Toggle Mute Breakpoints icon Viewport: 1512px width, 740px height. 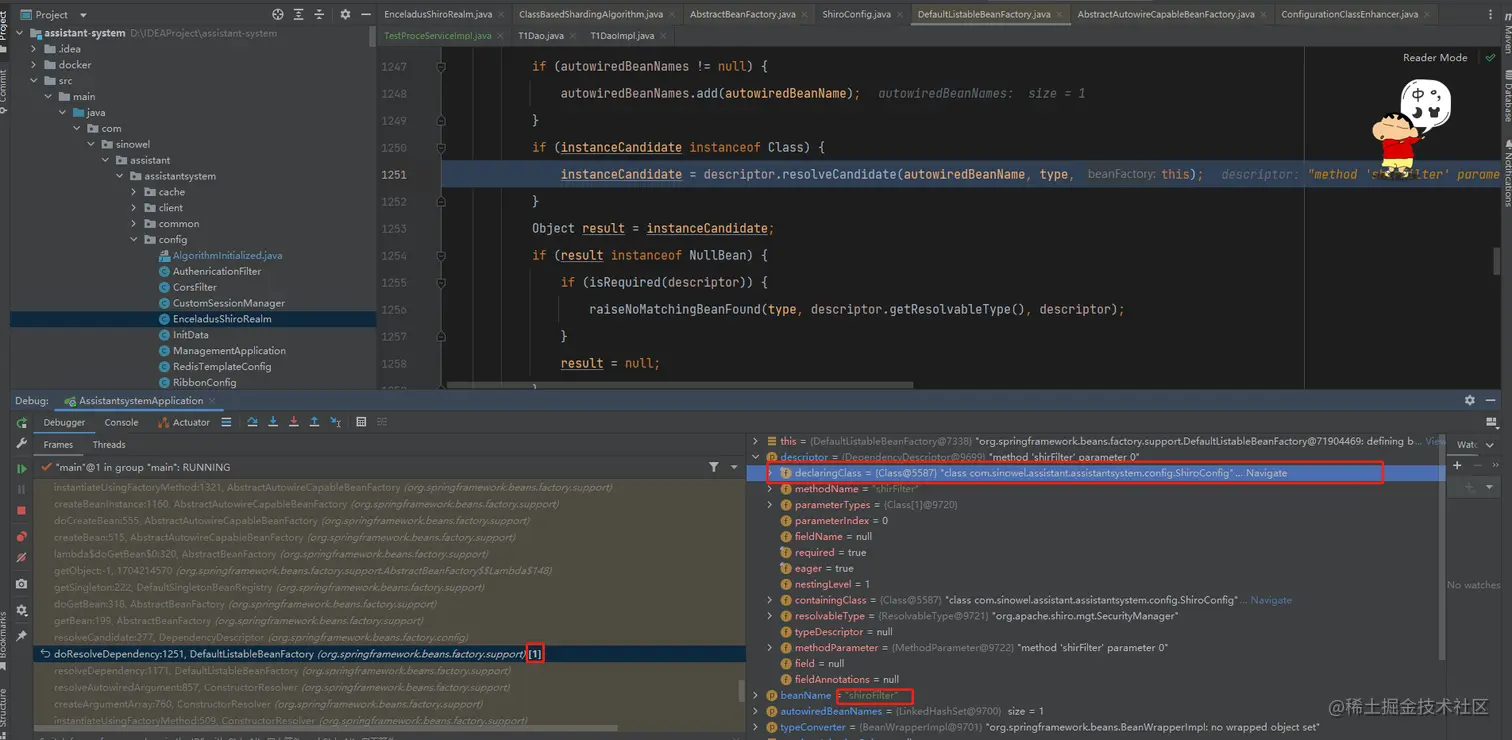(21, 558)
